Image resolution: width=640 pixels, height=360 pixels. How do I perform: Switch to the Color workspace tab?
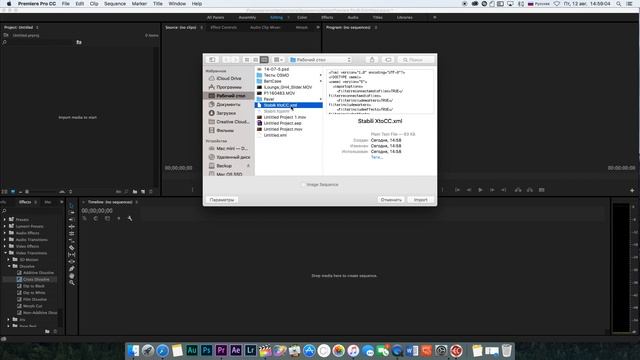point(302,18)
